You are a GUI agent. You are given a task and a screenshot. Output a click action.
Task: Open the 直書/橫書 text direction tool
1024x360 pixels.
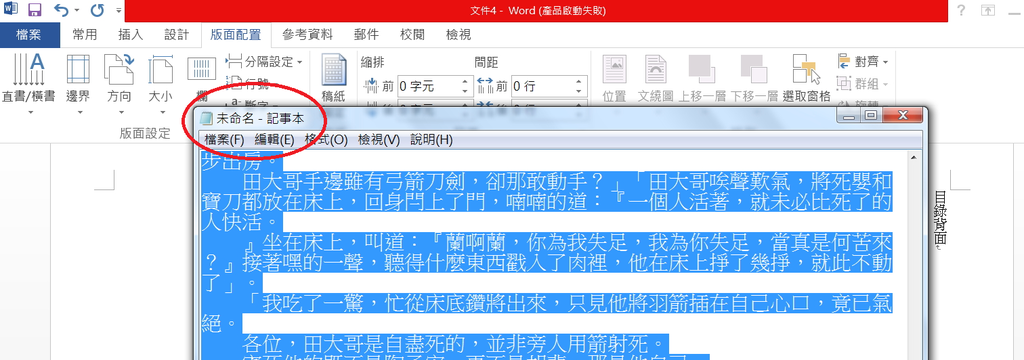point(29,84)
